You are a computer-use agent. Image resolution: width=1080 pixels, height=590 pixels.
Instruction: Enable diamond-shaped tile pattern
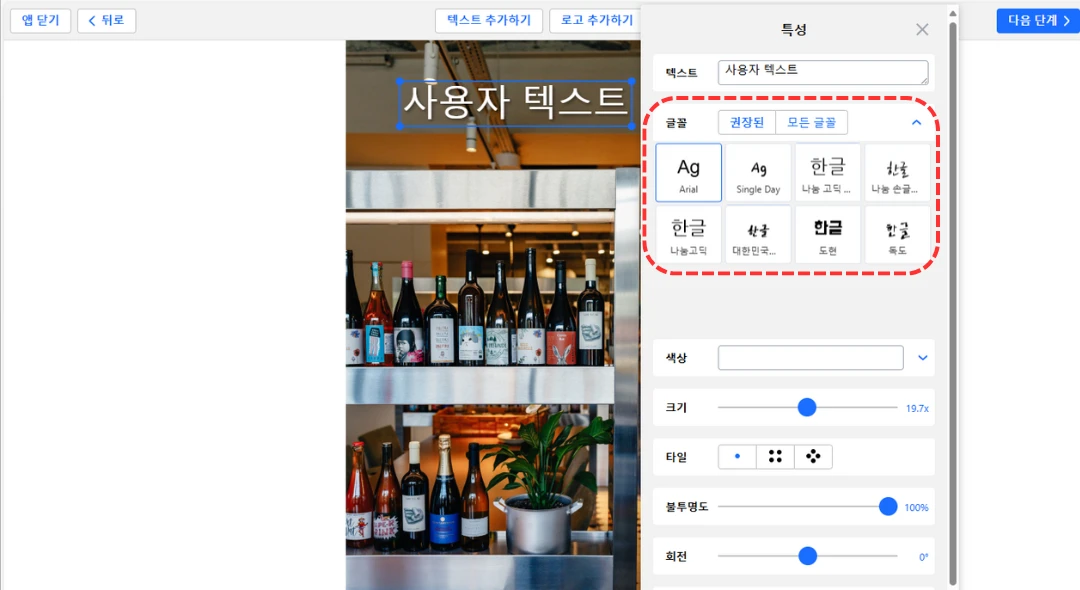coord(813,457)
